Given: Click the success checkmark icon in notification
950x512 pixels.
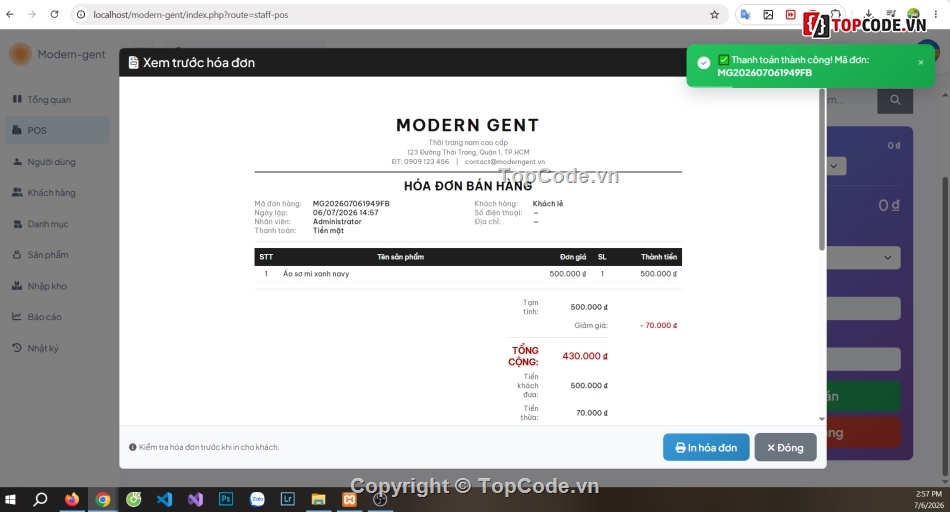Looking at the screenshot, I should 703,63.
